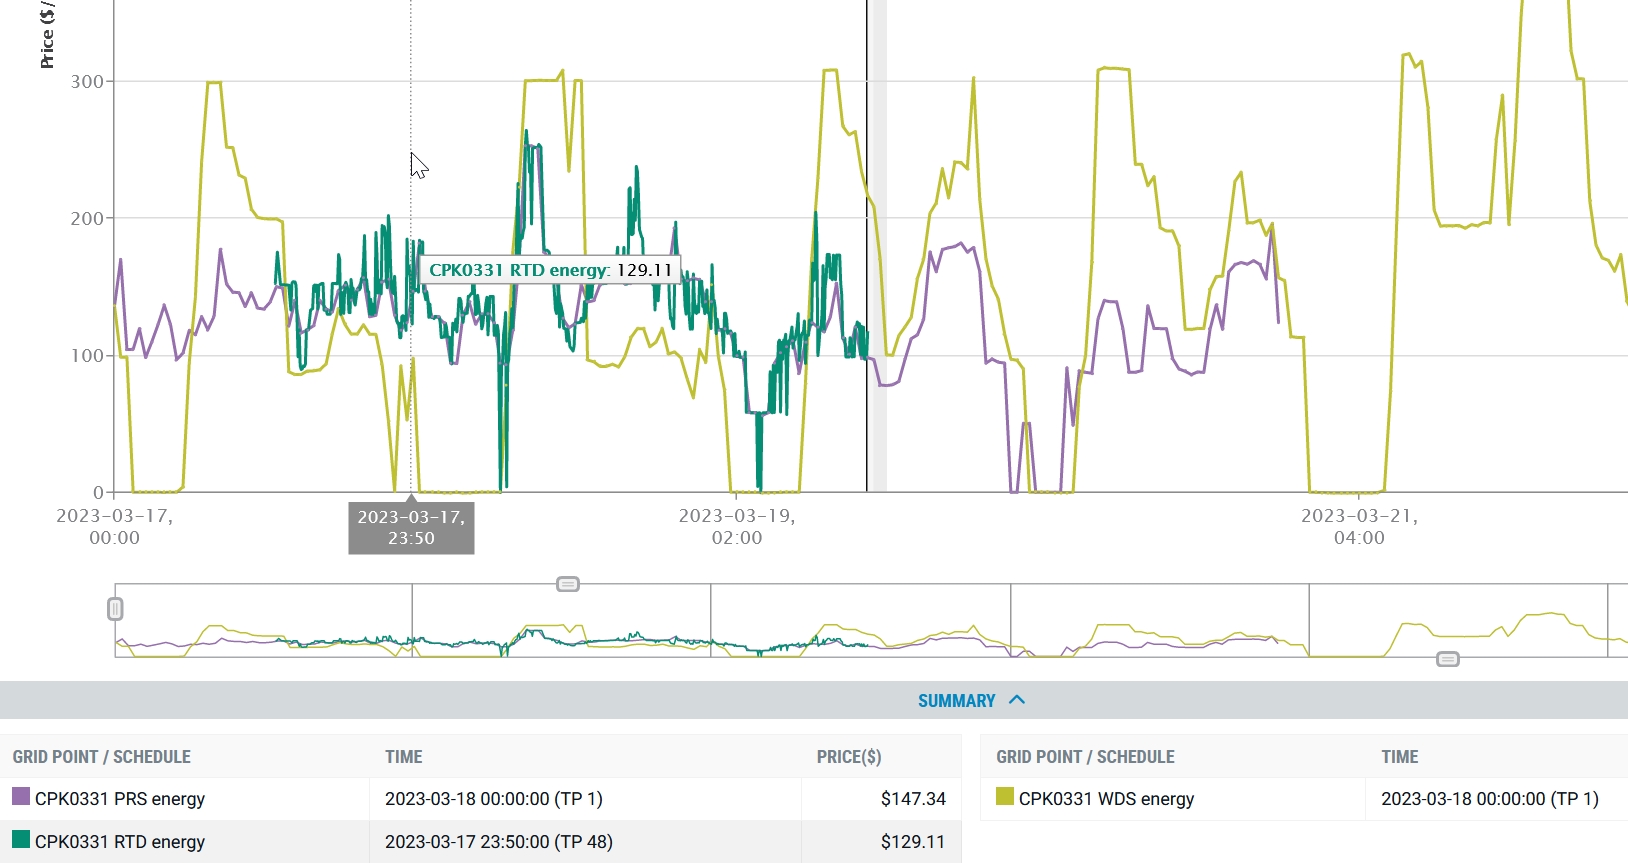Collapse the Summary panel with the chevron

1017,700
